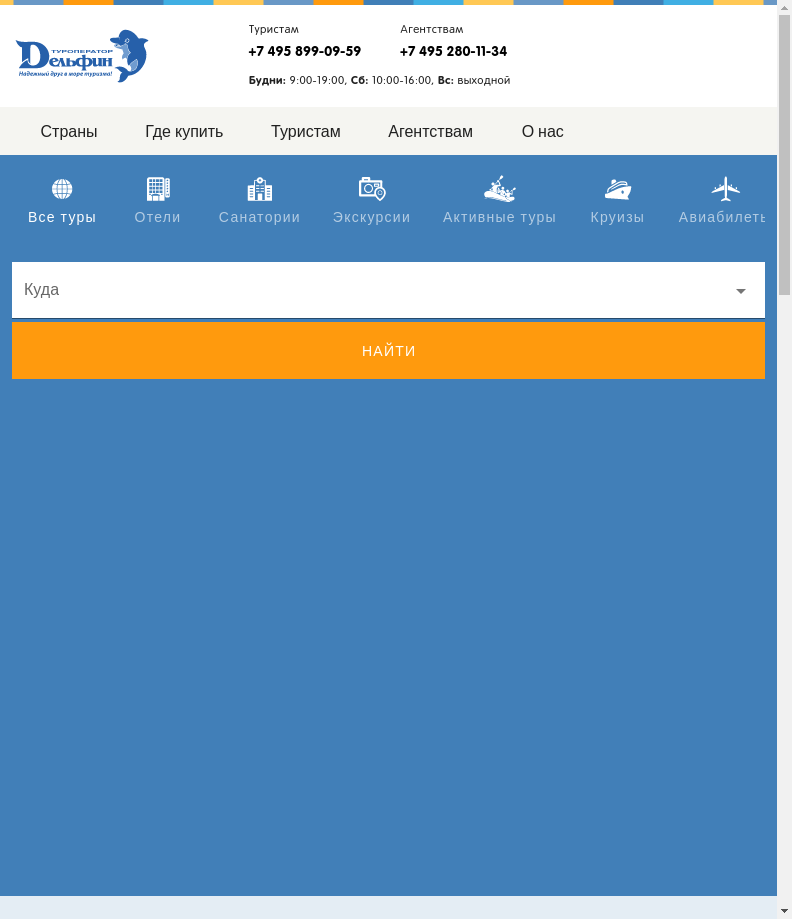Open the Страны menu
Viewport: 792px width, 919px height.
[69, 131]
